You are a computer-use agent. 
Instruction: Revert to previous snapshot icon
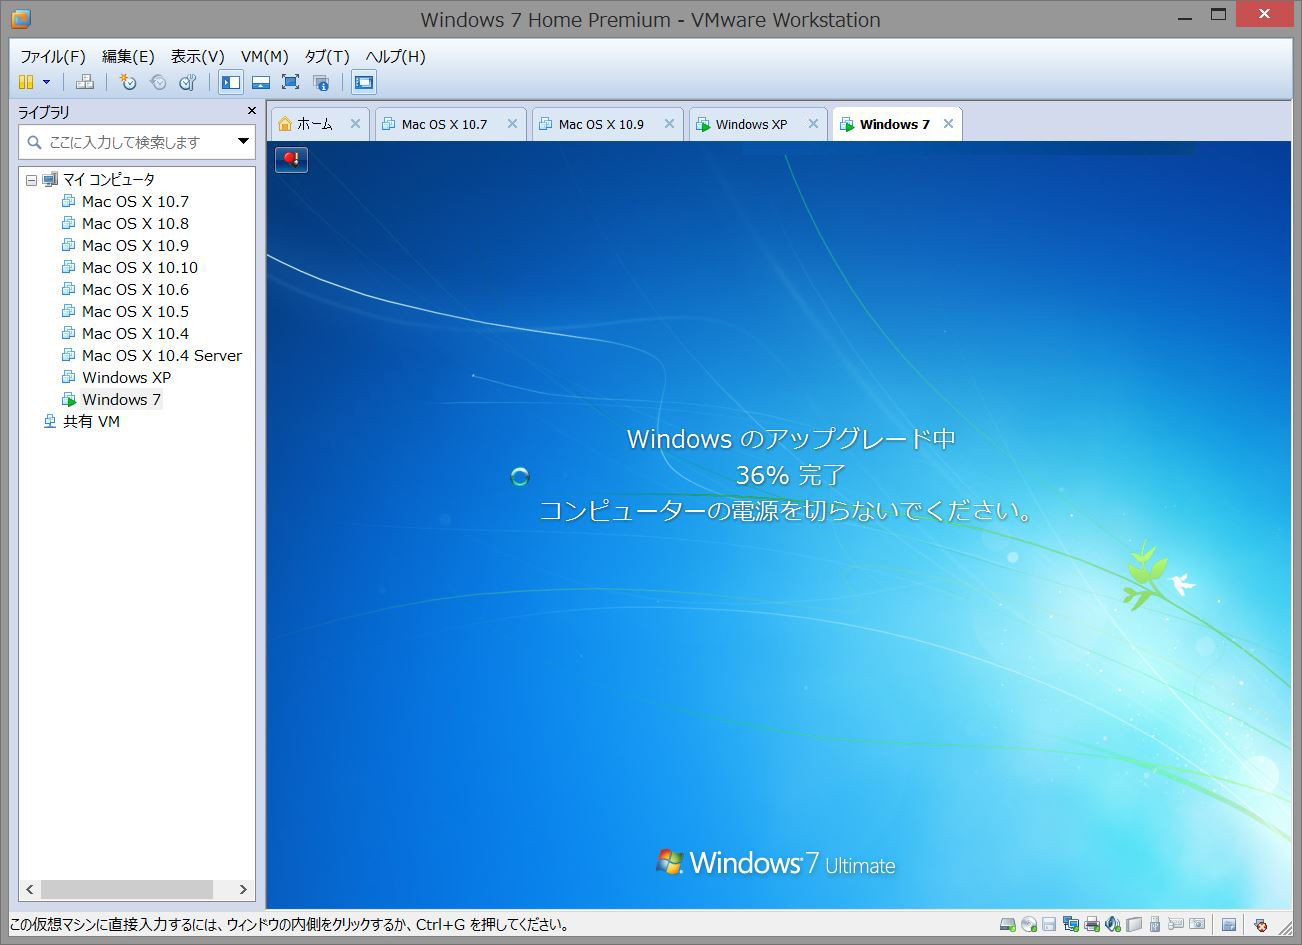(158, 82)
